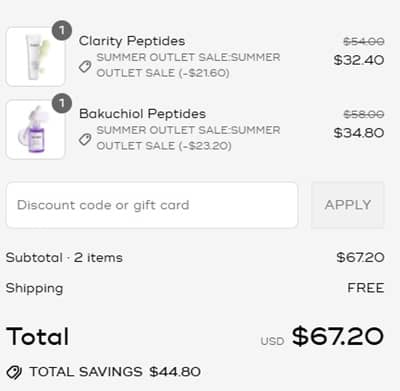Image resolution: width=400 pixels, height=391 pixels.
Task: Click the Clarity Peptides product thumbnail
Action: (35, 57)
